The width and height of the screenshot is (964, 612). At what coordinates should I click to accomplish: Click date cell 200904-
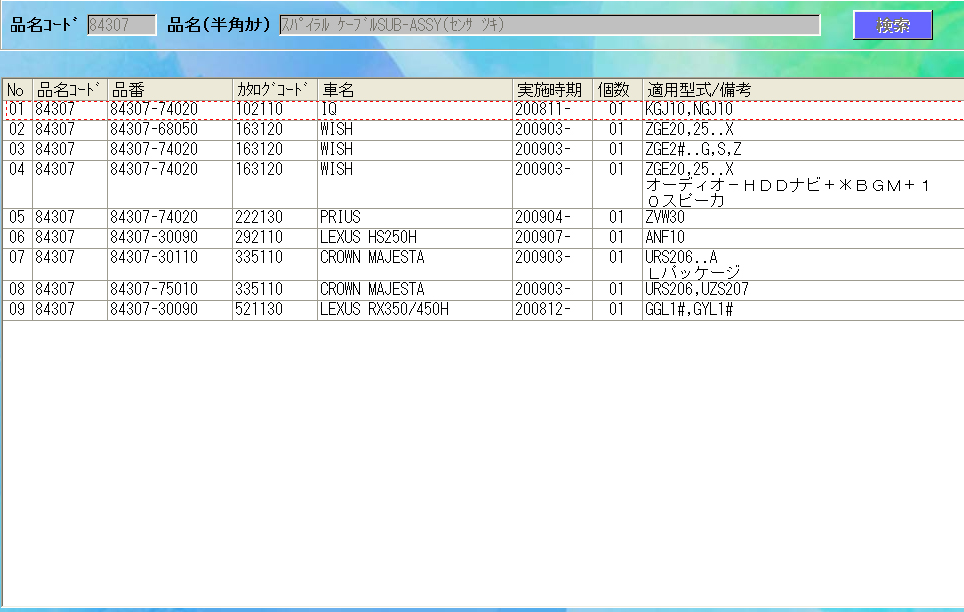[x=552, y=218]
